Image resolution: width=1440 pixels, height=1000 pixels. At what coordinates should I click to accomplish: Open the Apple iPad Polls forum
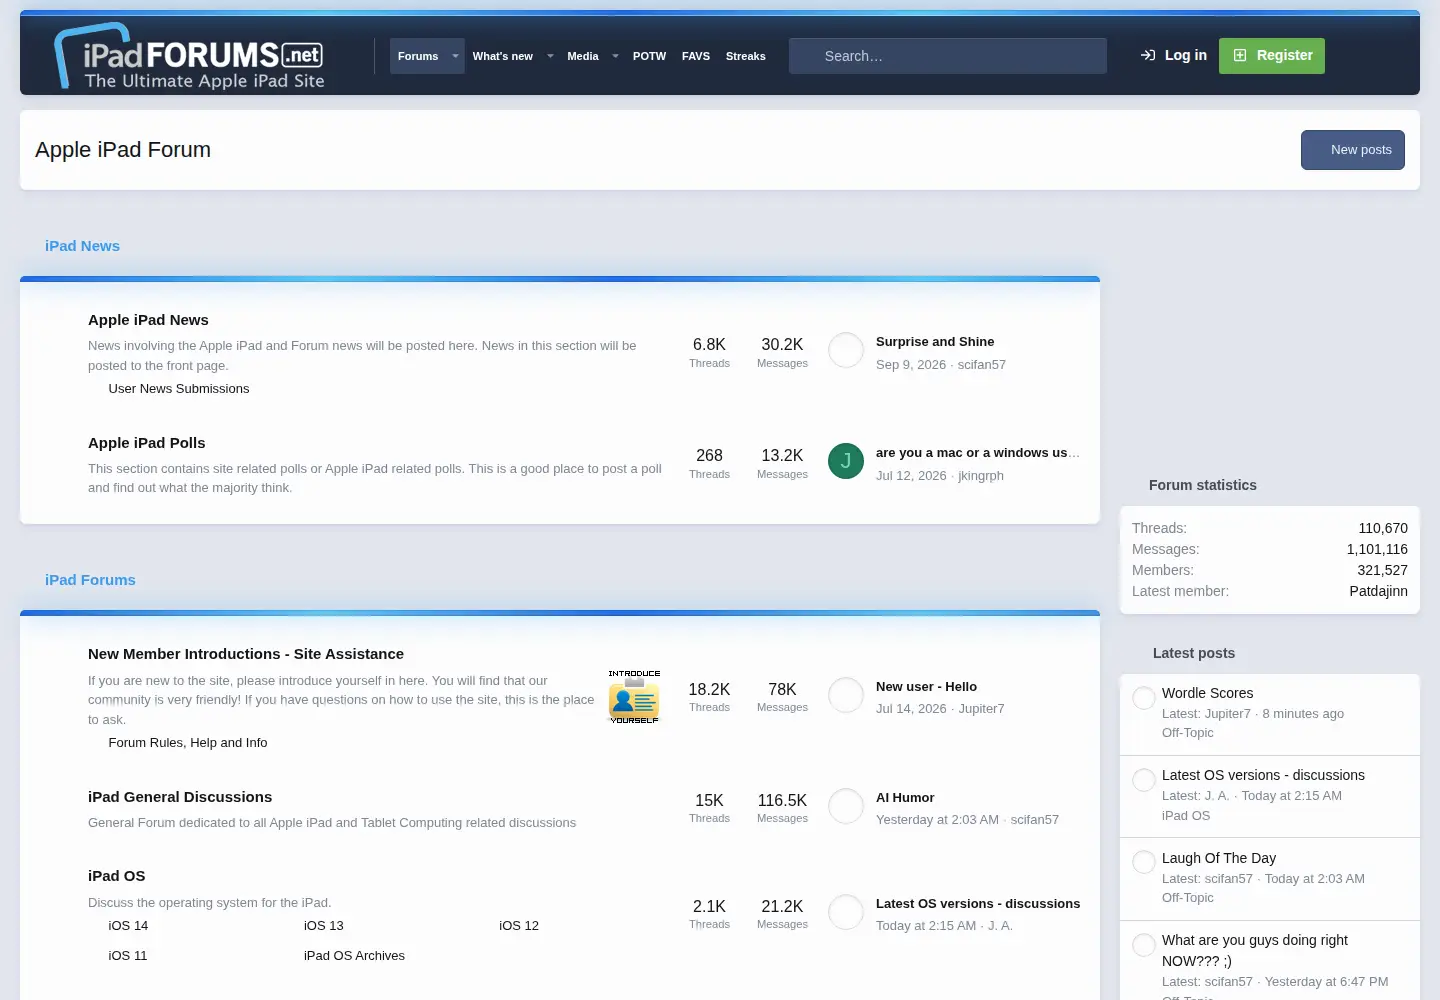tap(147, 443)
